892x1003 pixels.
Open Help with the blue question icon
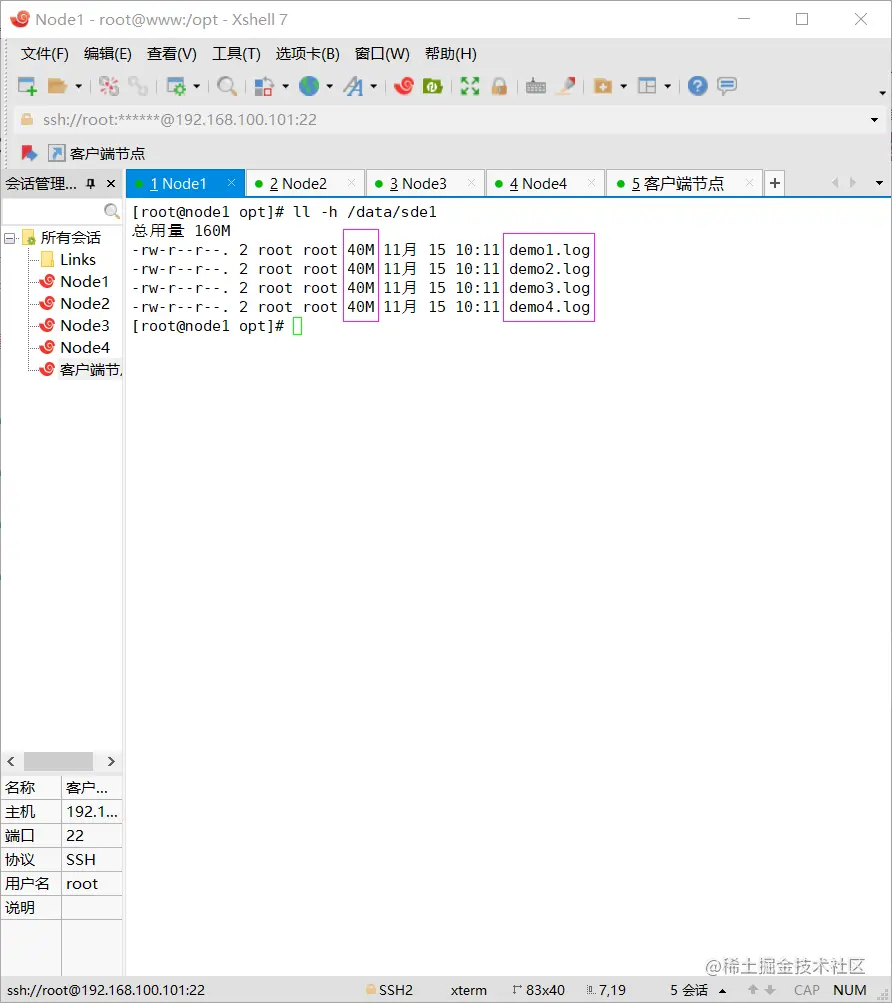697,86
